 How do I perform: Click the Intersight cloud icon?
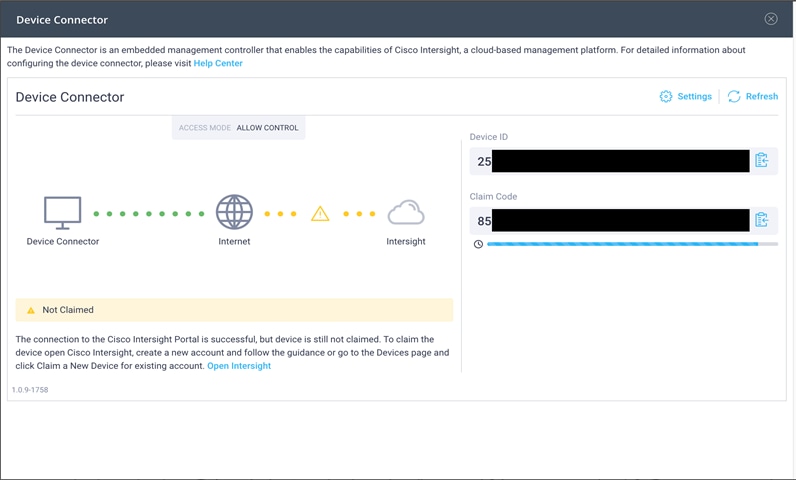(x=406, y=212)
